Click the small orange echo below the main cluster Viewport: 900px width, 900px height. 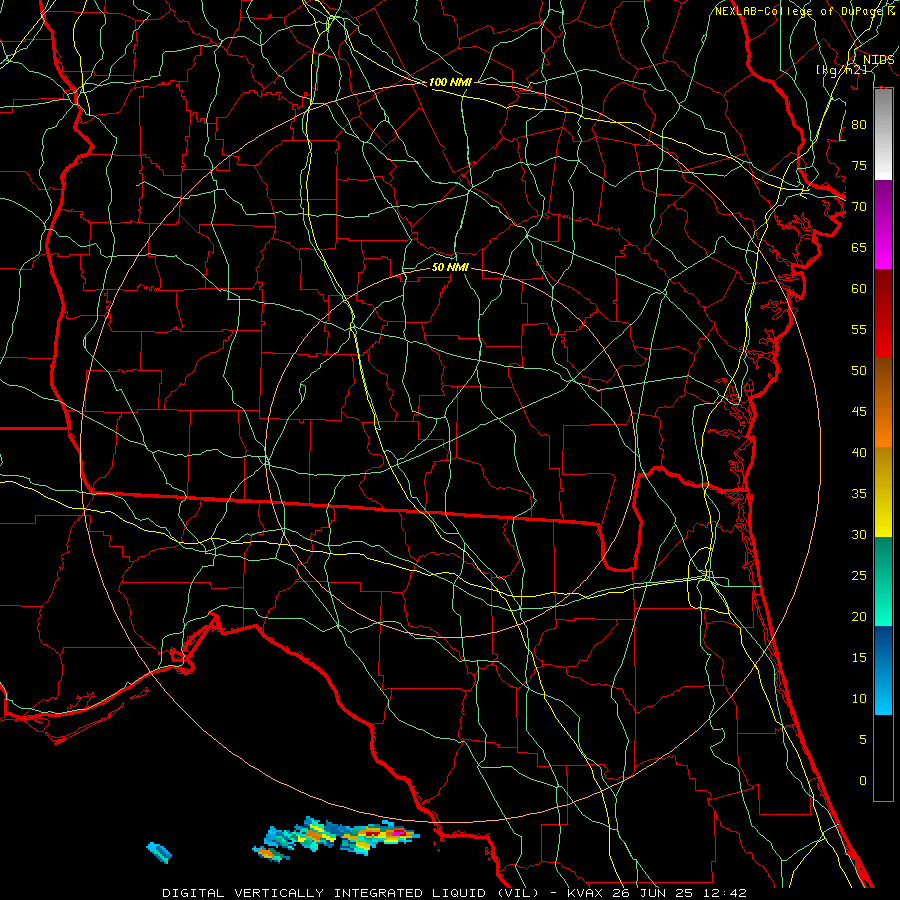click(270, 855)
